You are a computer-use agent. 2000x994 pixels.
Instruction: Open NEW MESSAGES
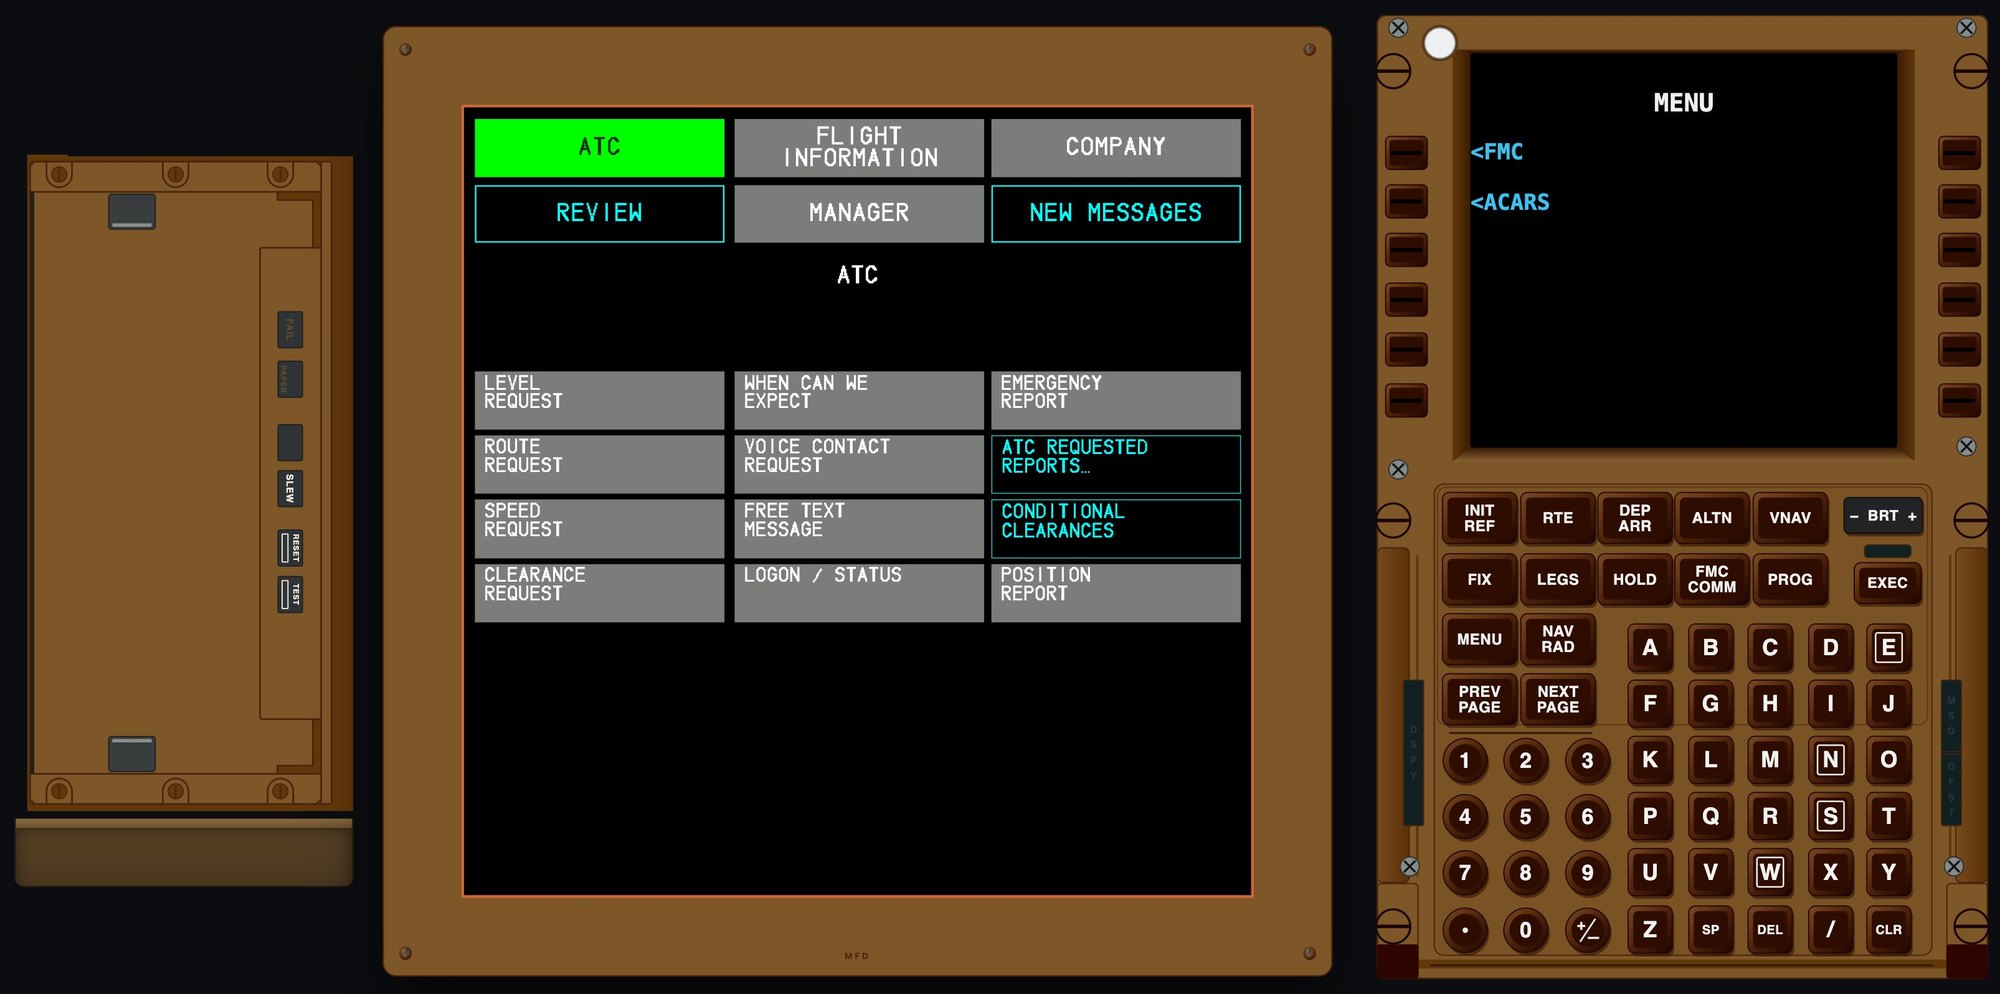(1116, 213)
